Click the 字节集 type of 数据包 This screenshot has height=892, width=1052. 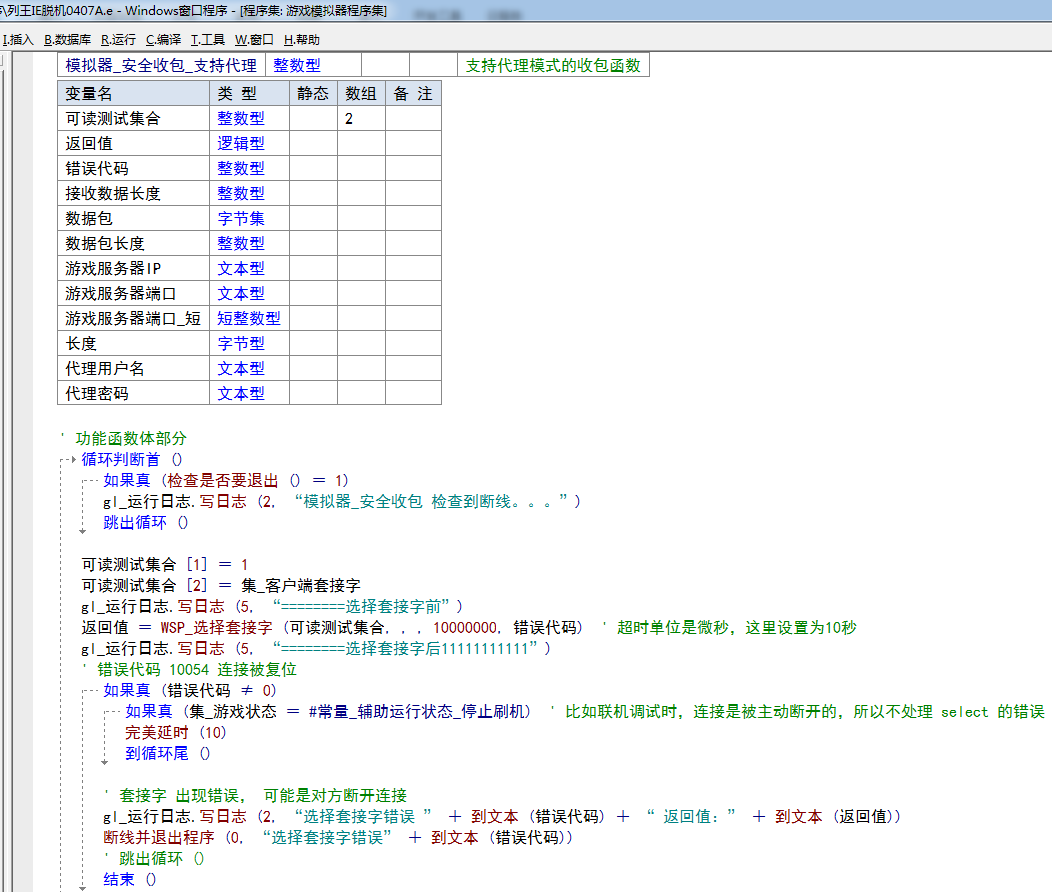(x=241, y=218)
